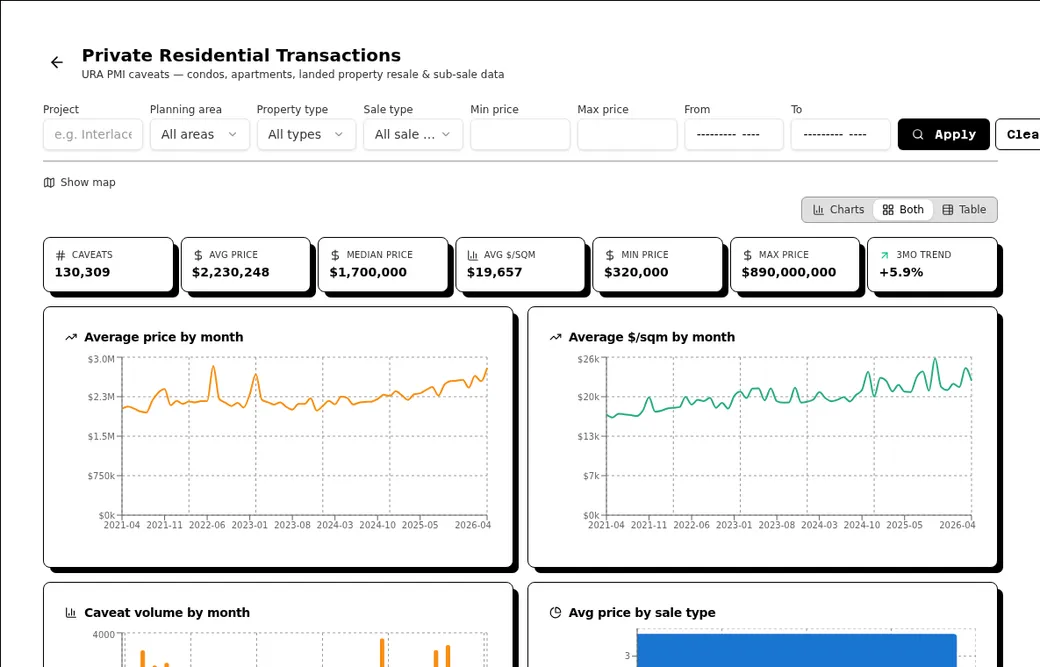Show the map view
This screenshot has width=1040, height=667.
pyautogui.click(x=80, y=182)
